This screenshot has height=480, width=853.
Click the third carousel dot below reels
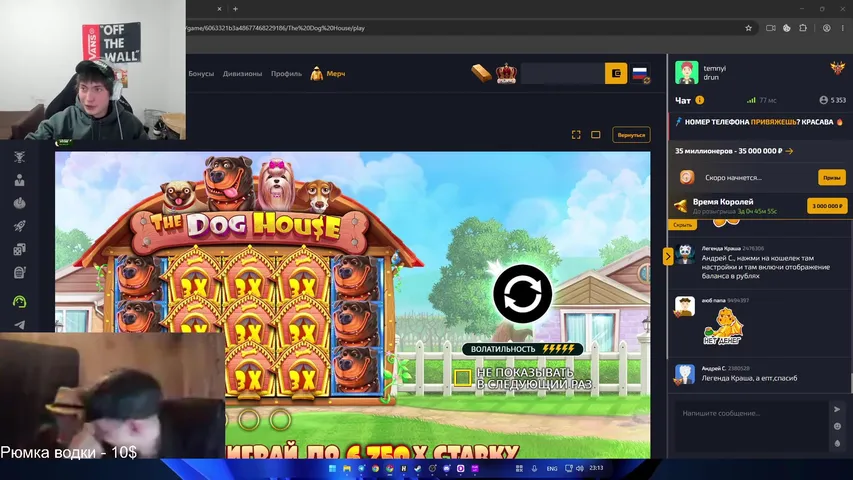click(x=280, y=420)
